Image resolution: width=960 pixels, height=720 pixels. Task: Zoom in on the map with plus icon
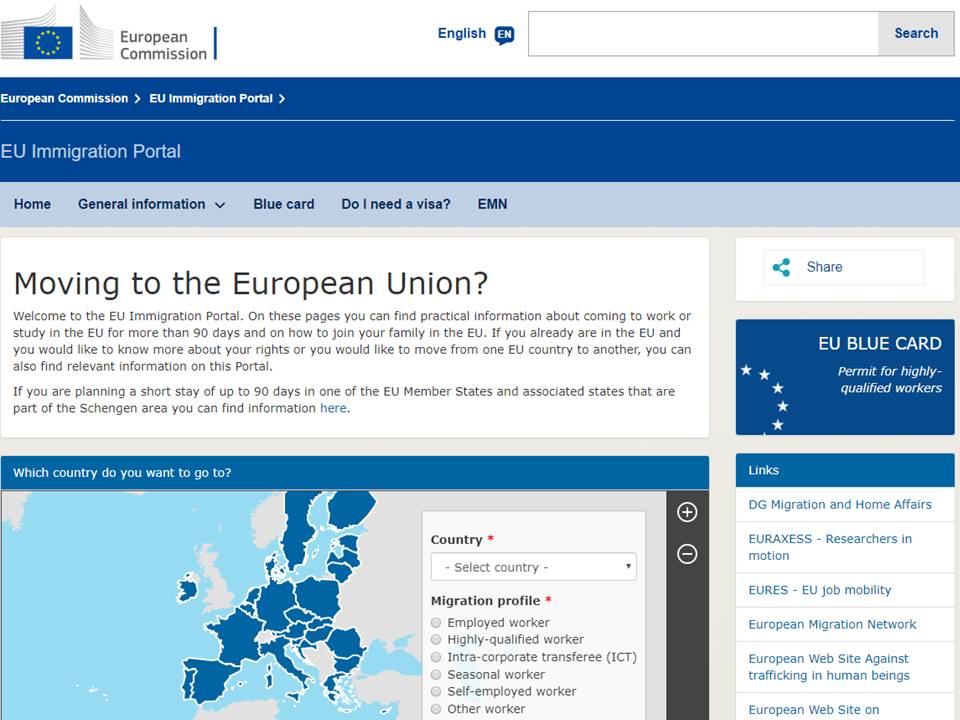coord(687,512)
